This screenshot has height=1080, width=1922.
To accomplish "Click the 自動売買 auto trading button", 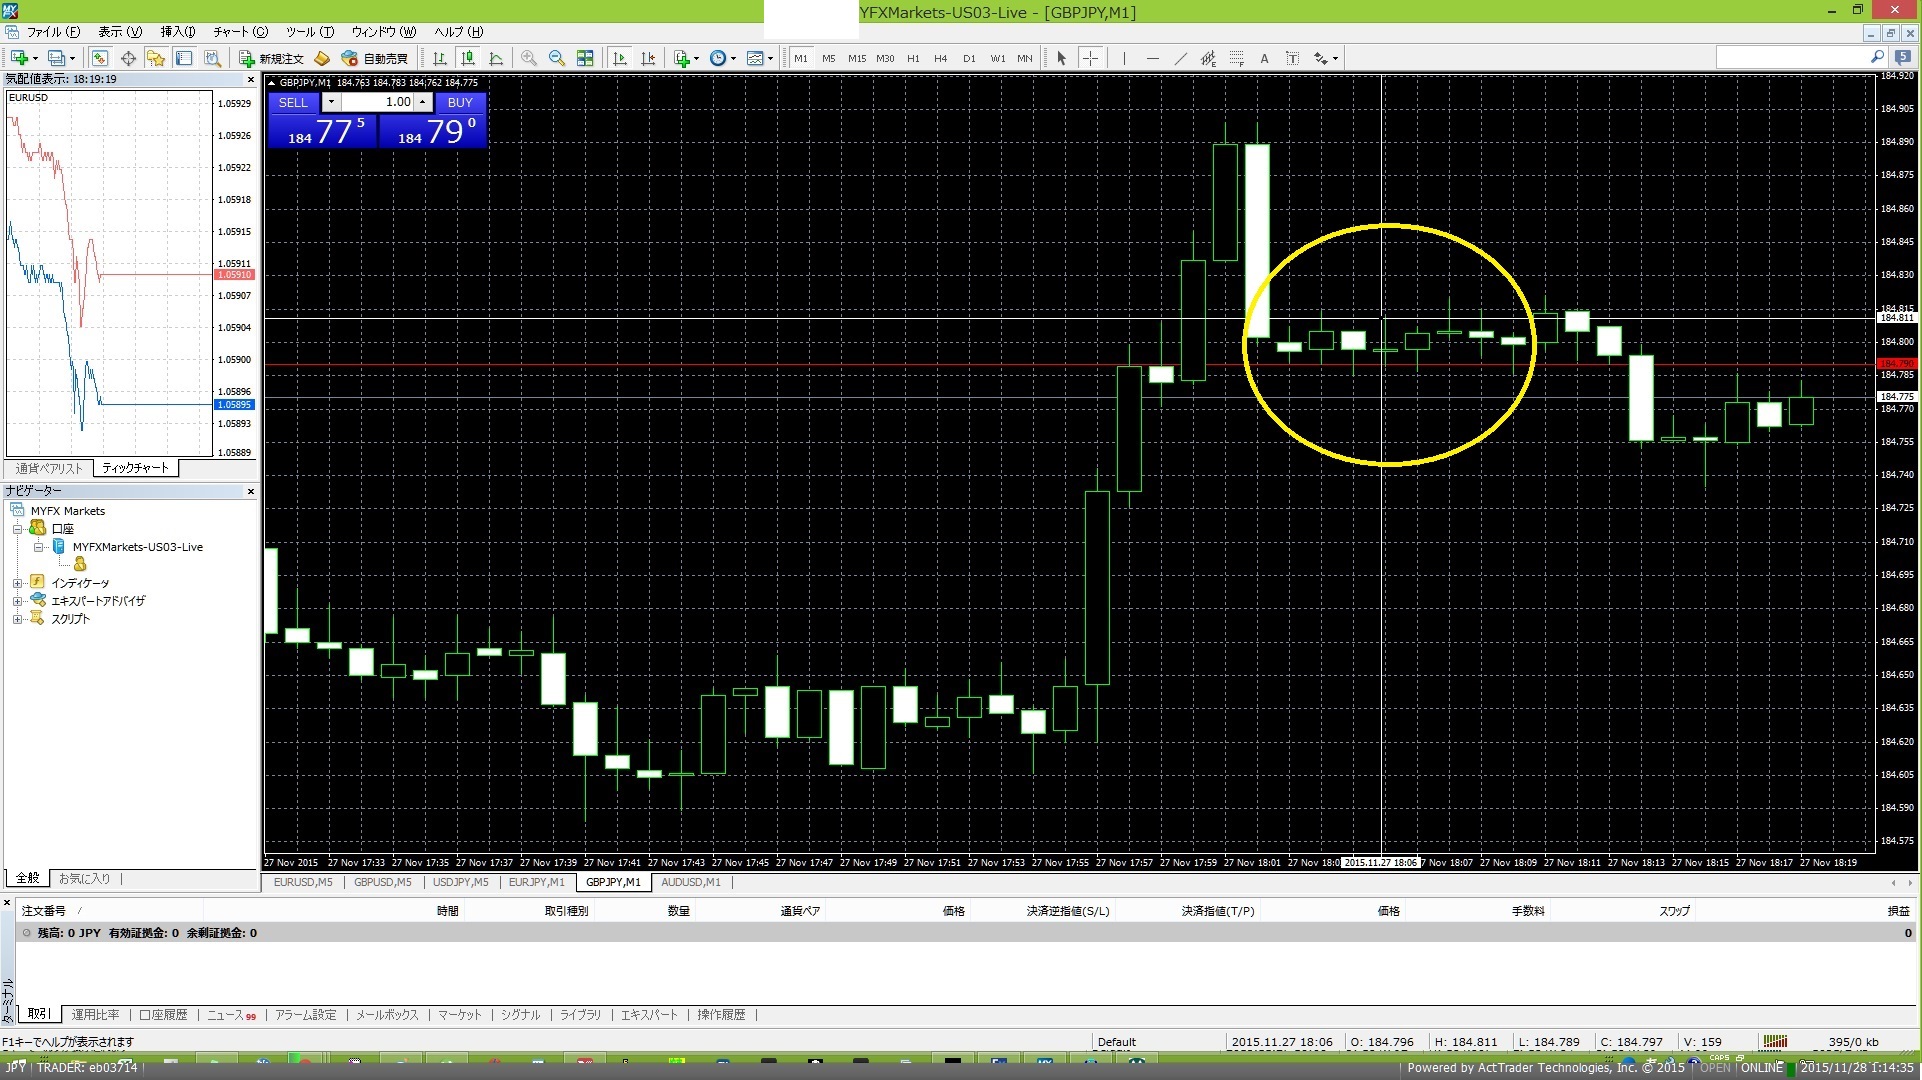I will click(x=375, y=58).
